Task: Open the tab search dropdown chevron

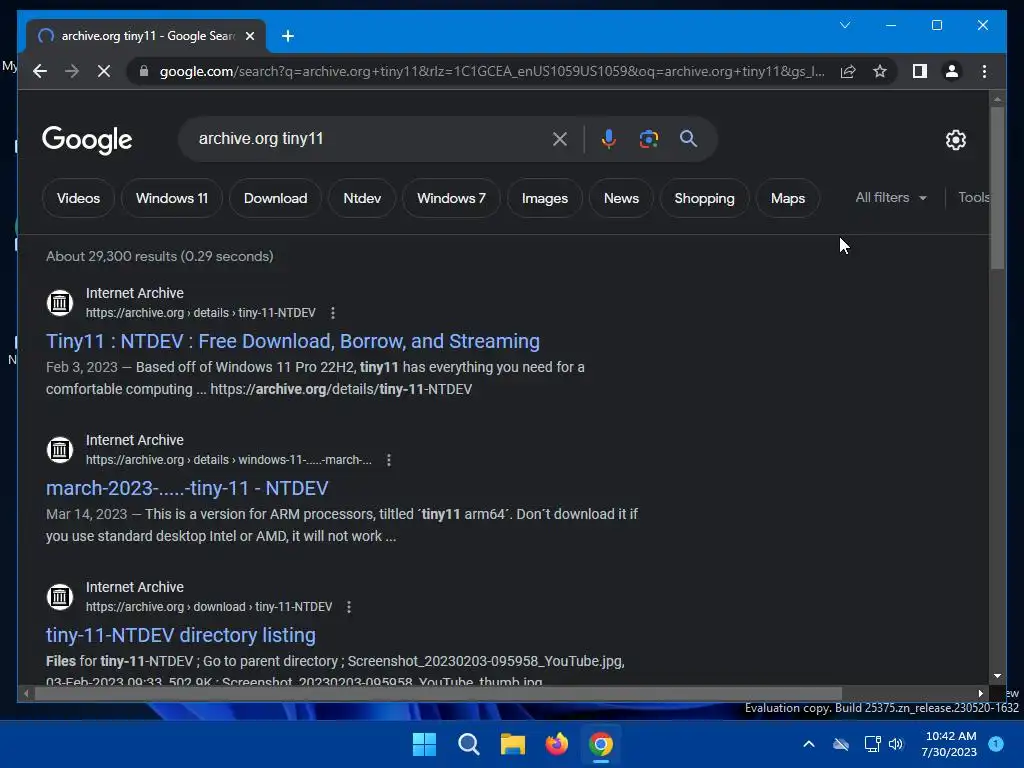Action: click(x=845, y=25)
